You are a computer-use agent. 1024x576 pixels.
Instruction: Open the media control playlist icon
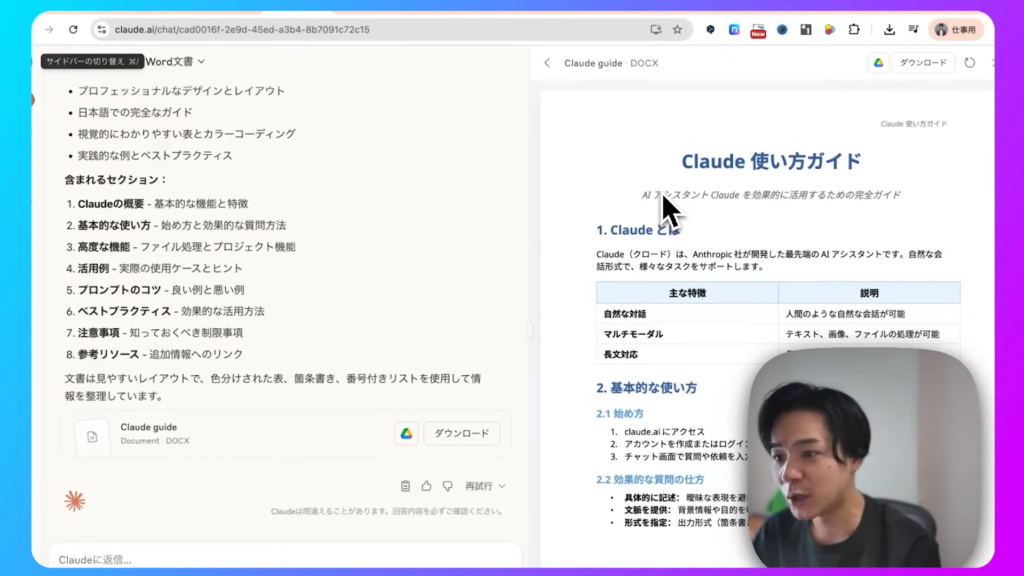pos(913,29)
